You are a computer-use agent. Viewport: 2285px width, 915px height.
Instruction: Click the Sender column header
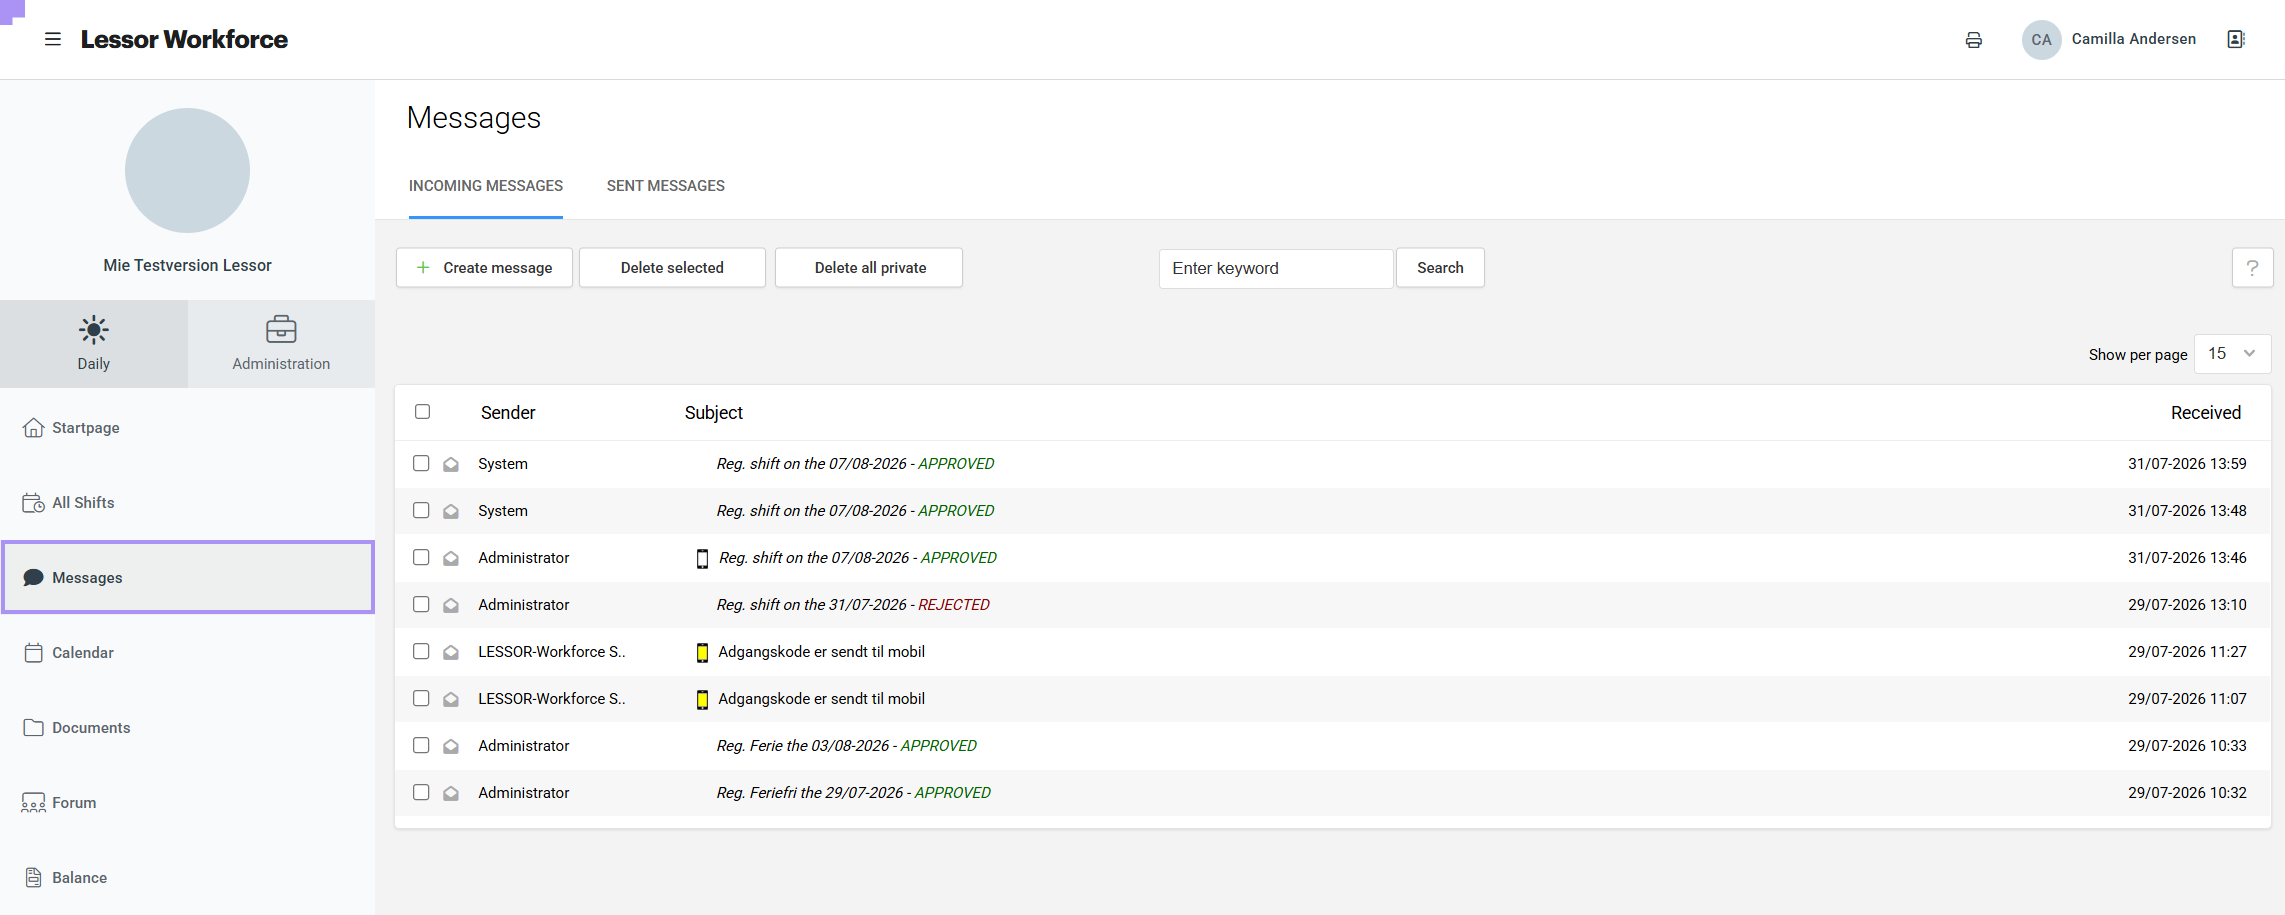tap(508, 413)
